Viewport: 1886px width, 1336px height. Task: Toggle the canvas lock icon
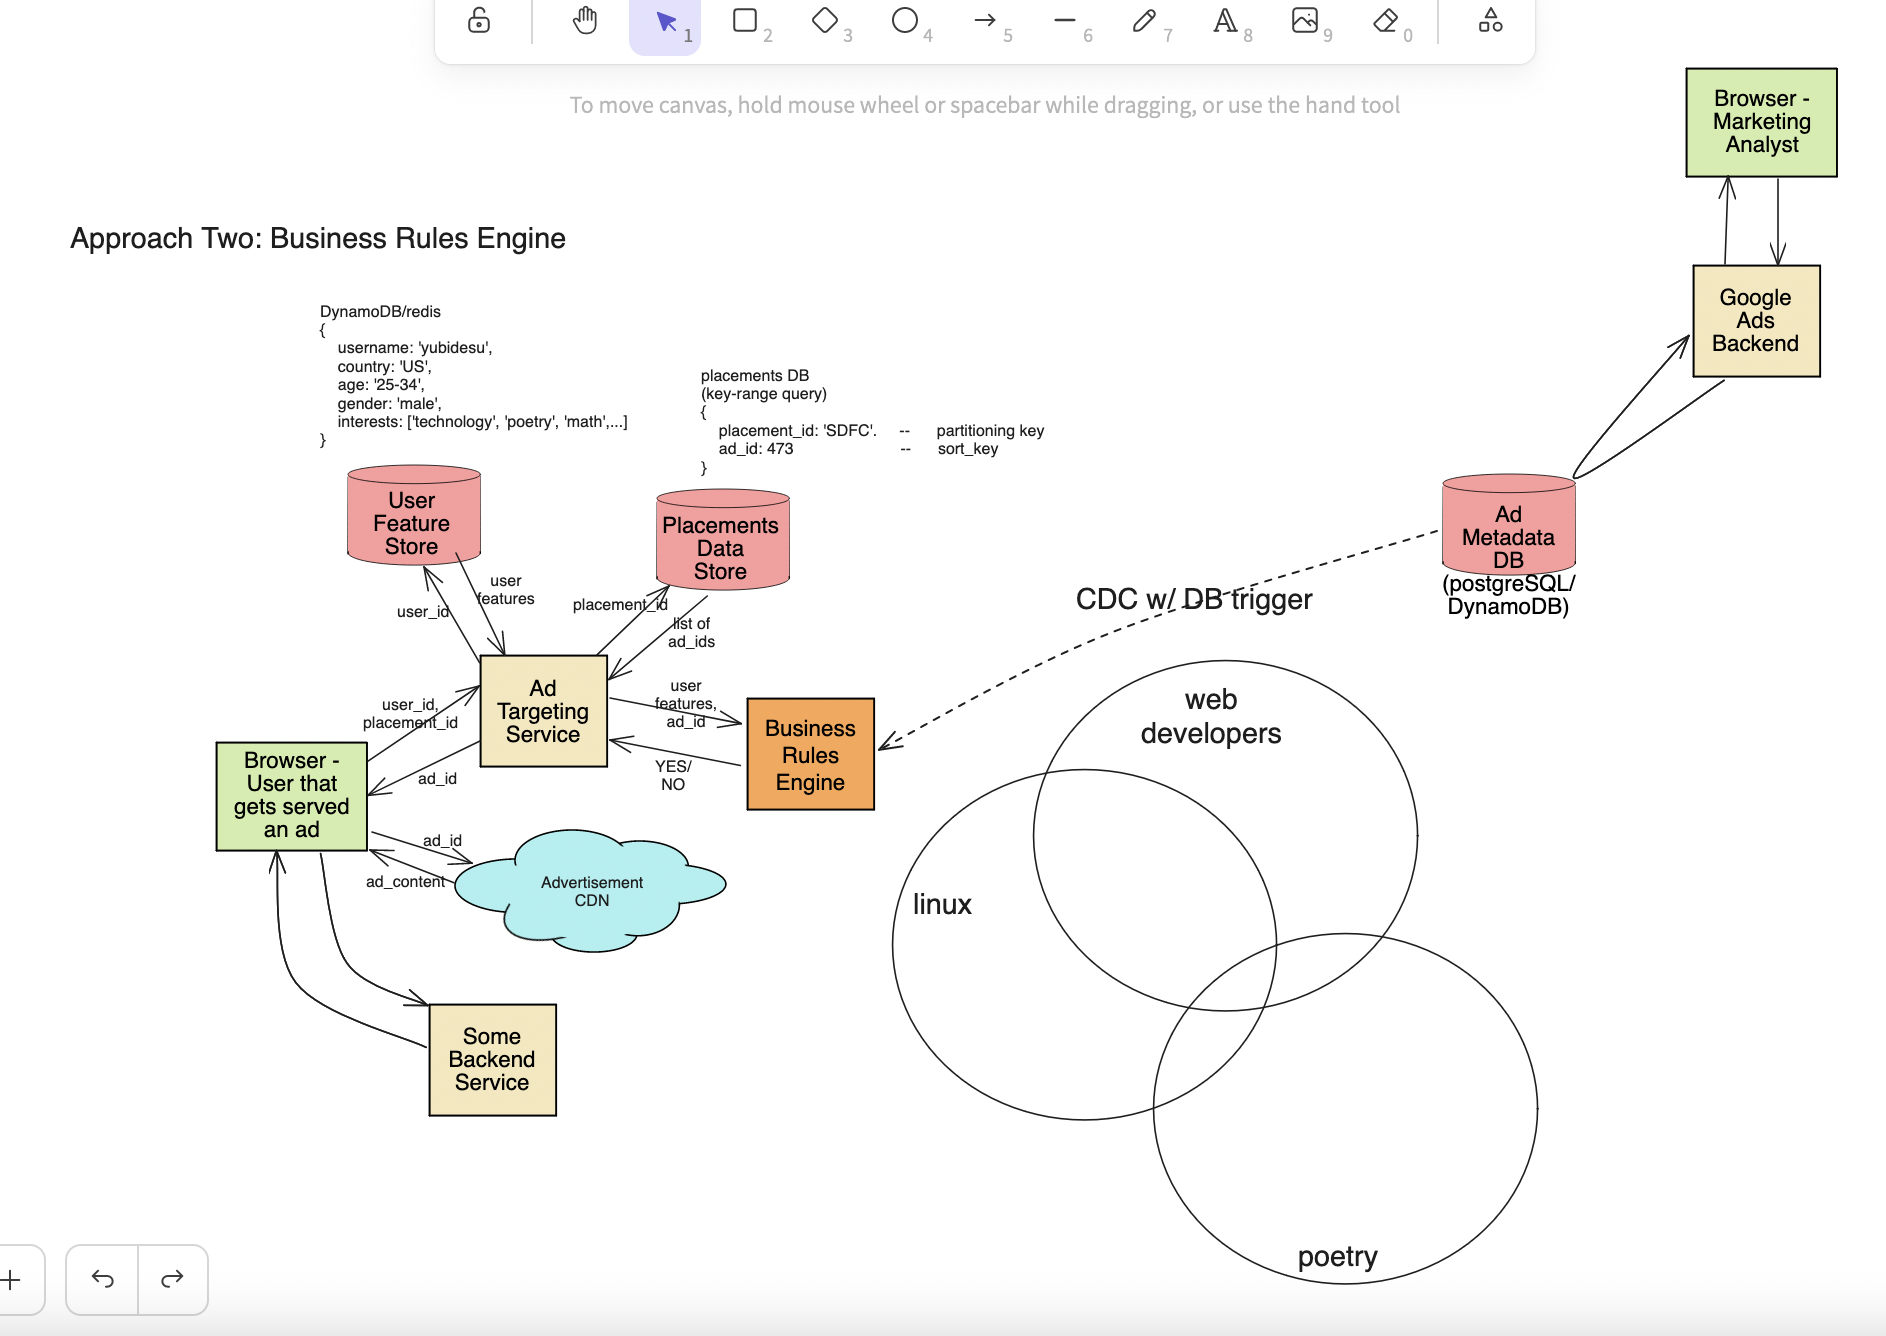[479, 21]
